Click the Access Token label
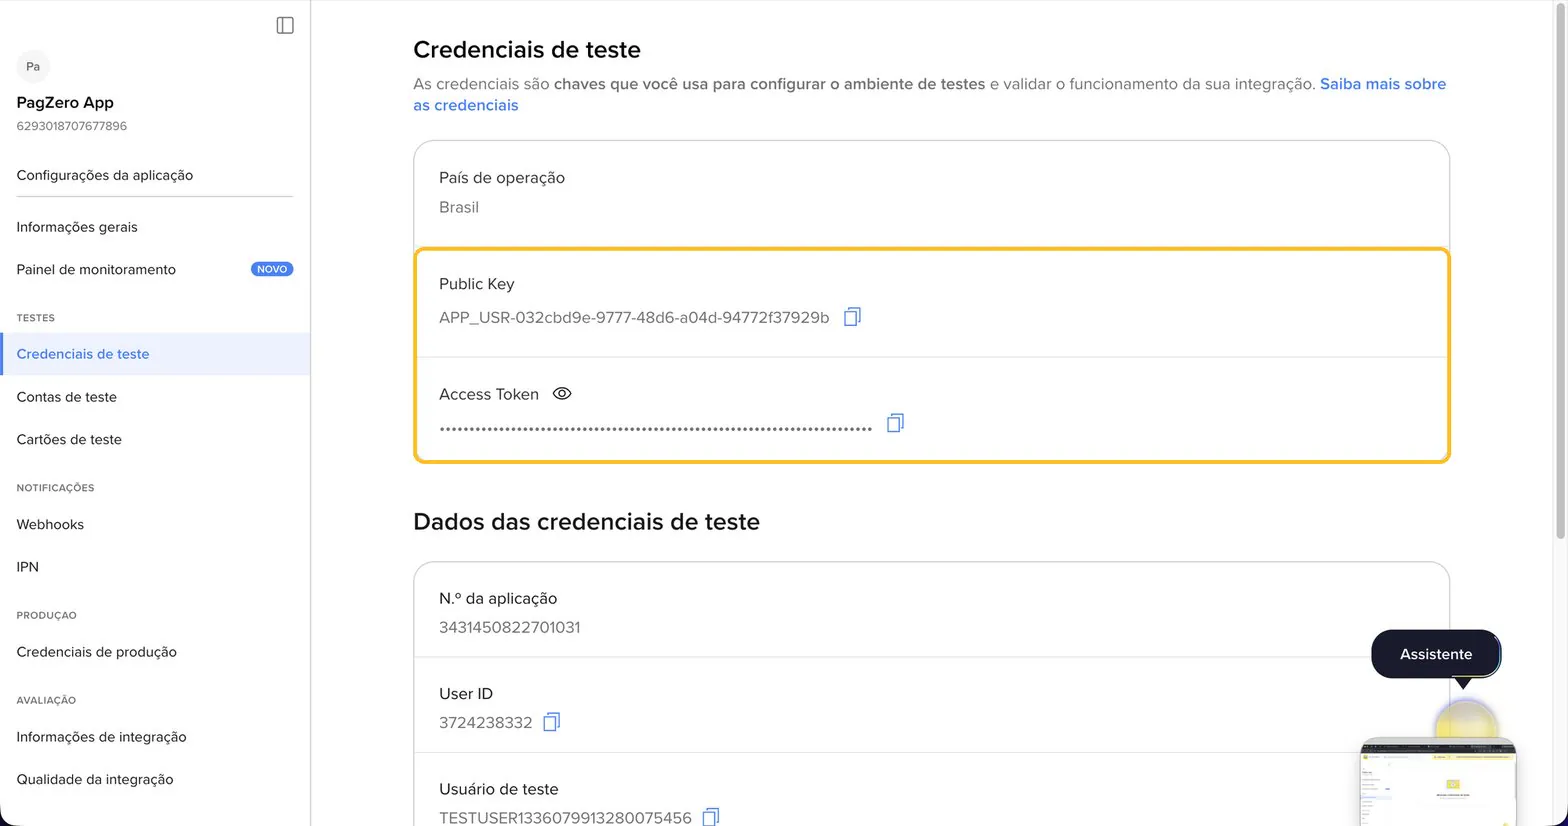This screenshot has height=826, width=1568. pos(489,394)
